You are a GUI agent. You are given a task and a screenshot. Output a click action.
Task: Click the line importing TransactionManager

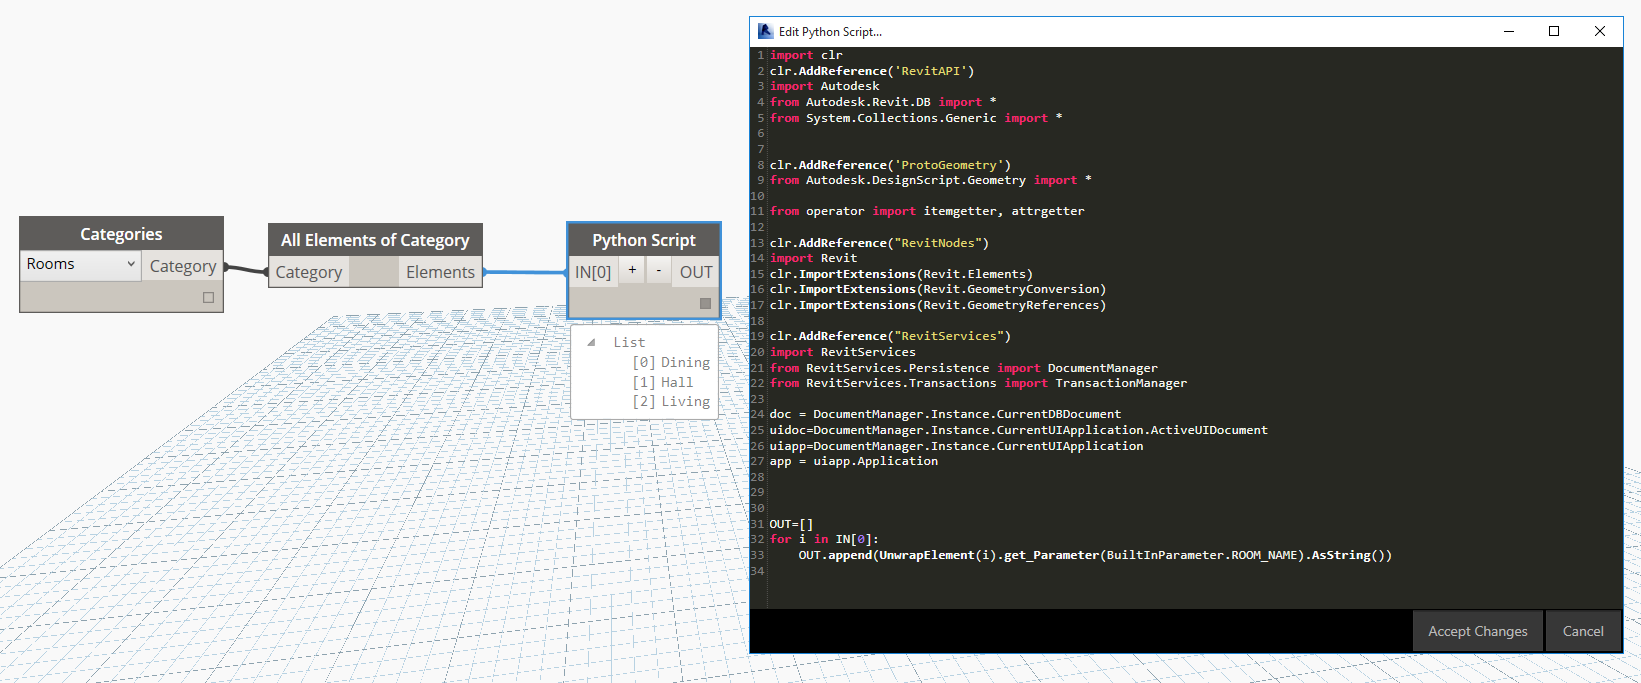(x=978, y=383)
